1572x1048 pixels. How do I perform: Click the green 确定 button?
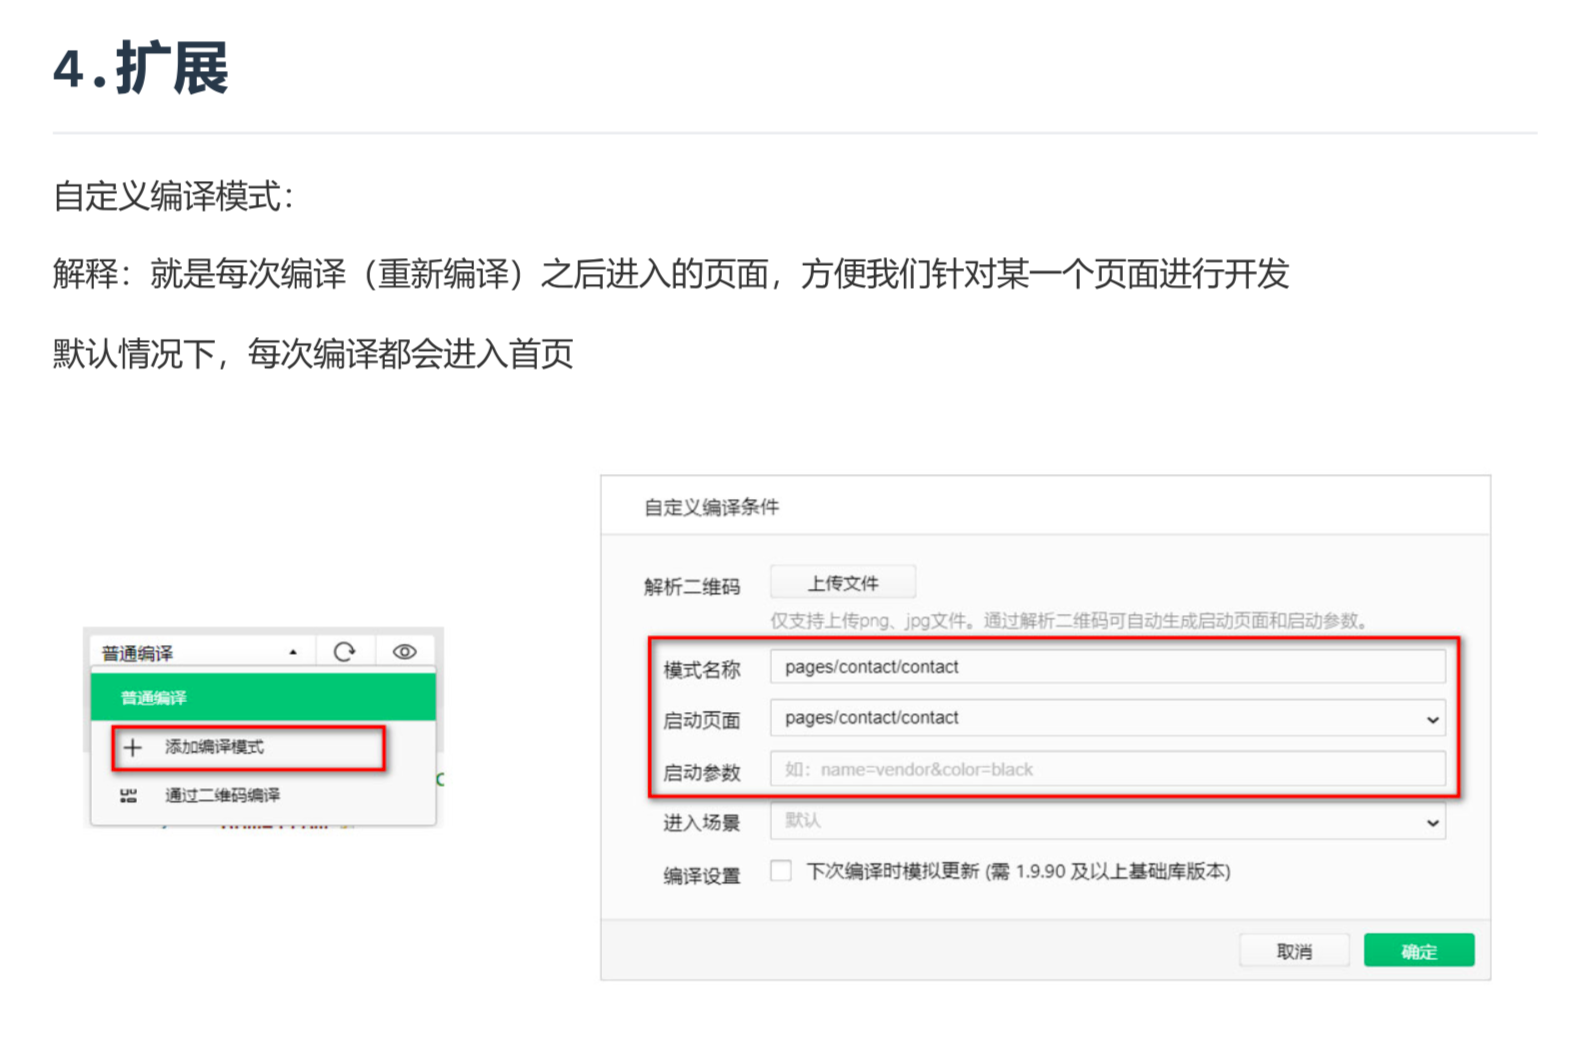coord(1419,951)
